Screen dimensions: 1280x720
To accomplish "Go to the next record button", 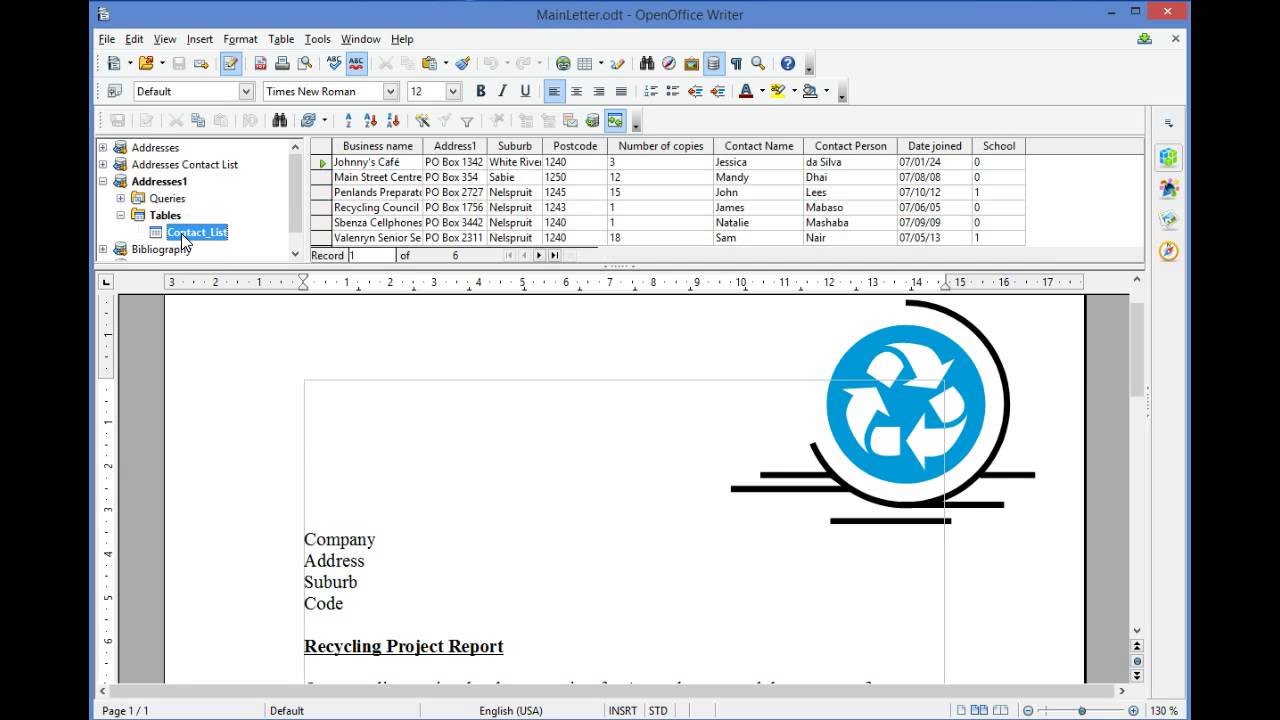I will point(539,256).
